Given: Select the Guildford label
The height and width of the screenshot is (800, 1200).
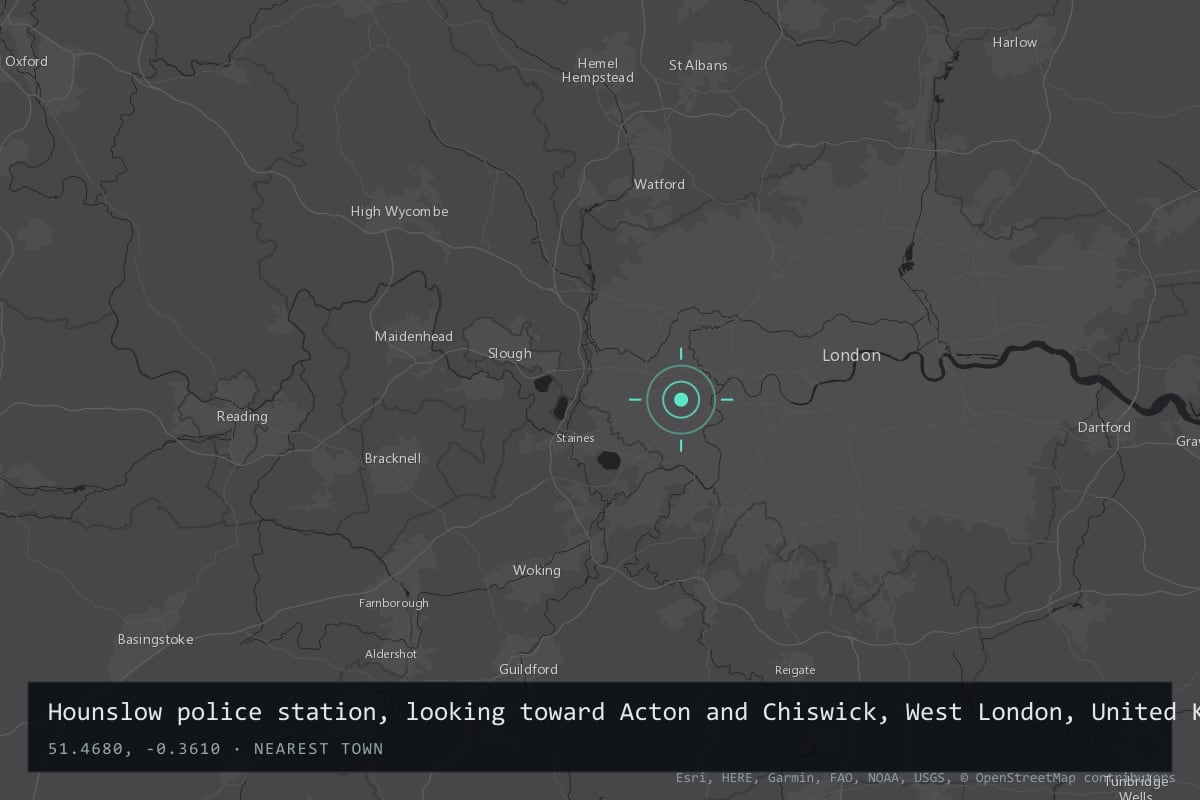Looking at the screenshot, I should tap(528, 669).
